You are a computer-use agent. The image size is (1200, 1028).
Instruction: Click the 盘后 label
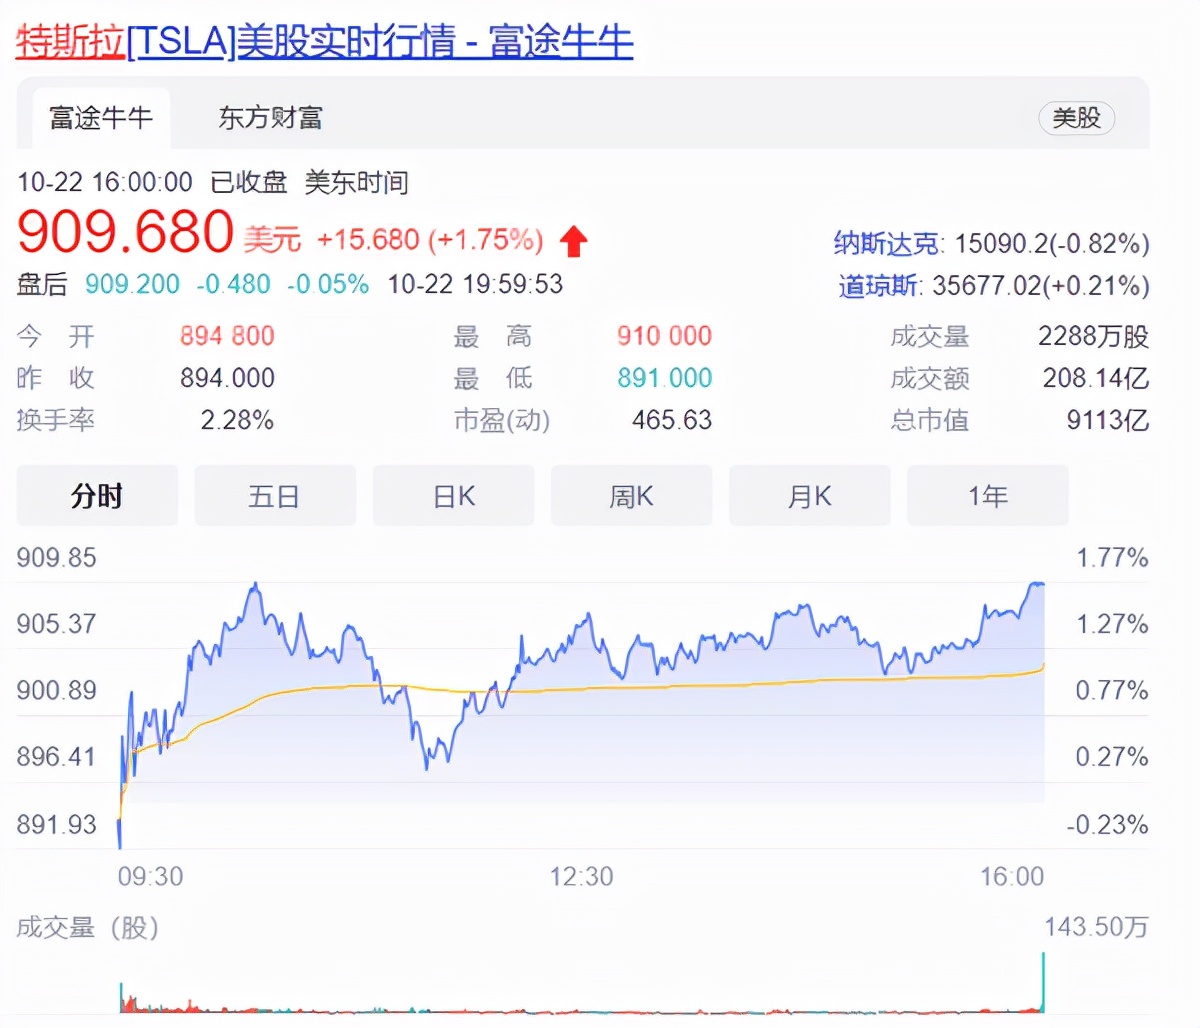(x=42, y=284)
